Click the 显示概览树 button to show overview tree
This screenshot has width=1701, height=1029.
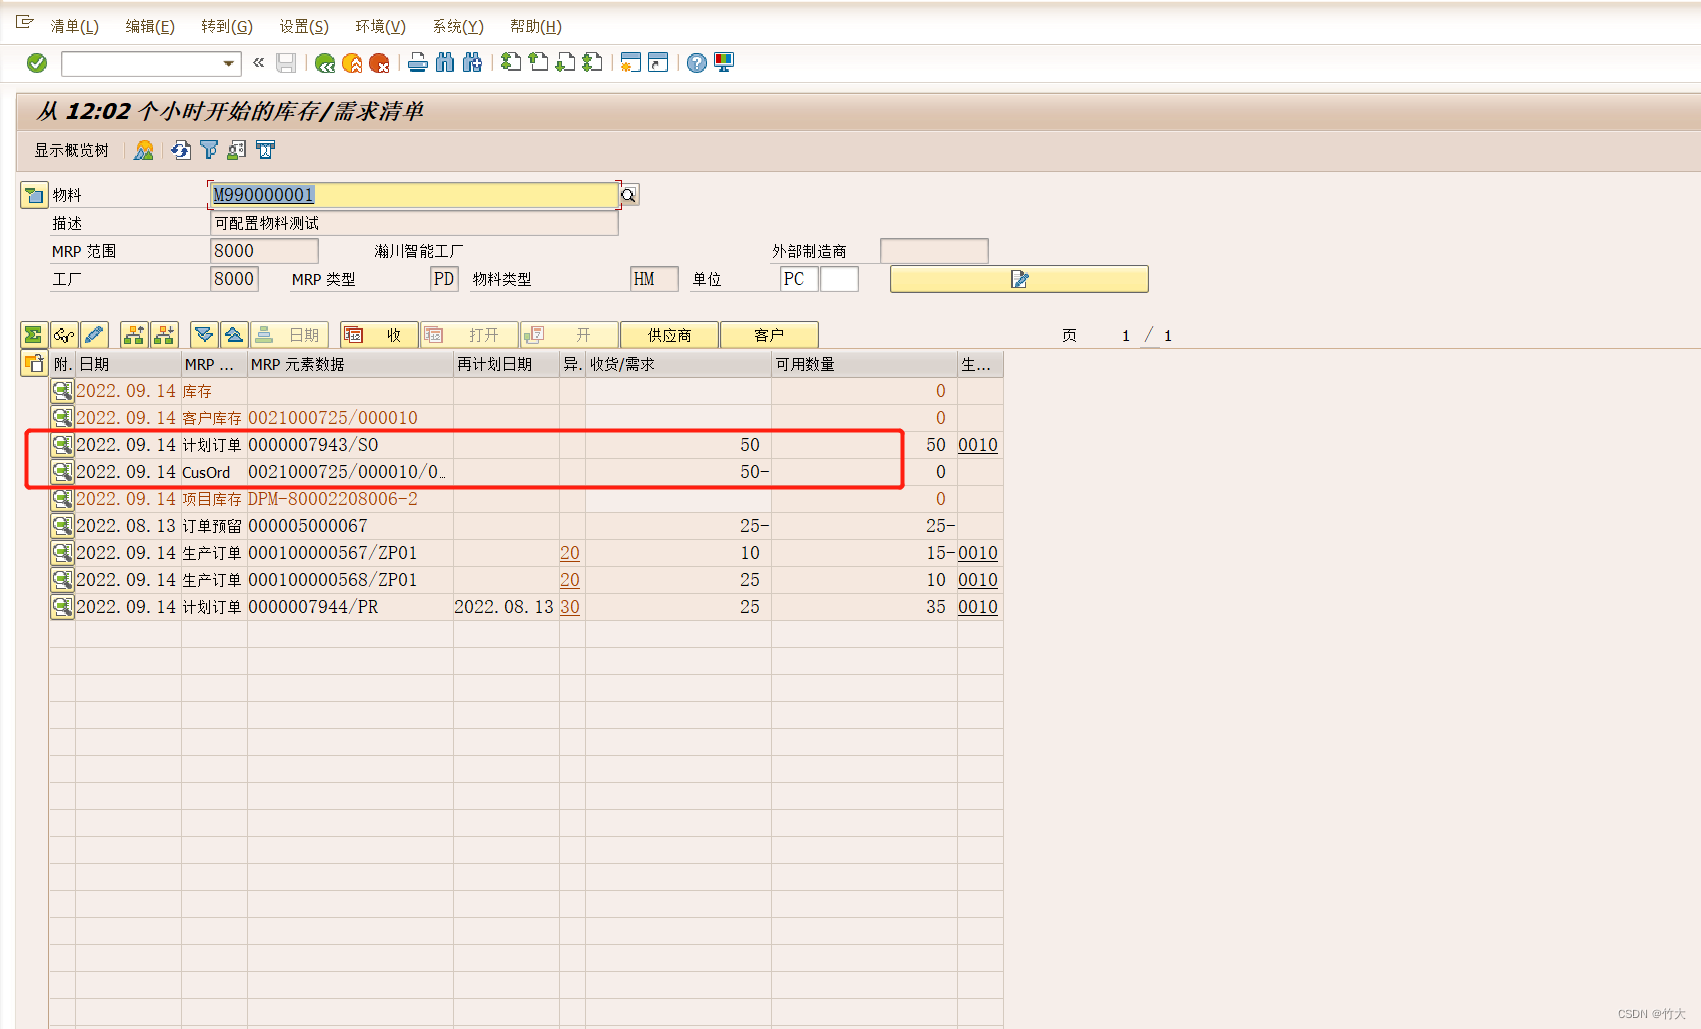[x=73, y=150]
